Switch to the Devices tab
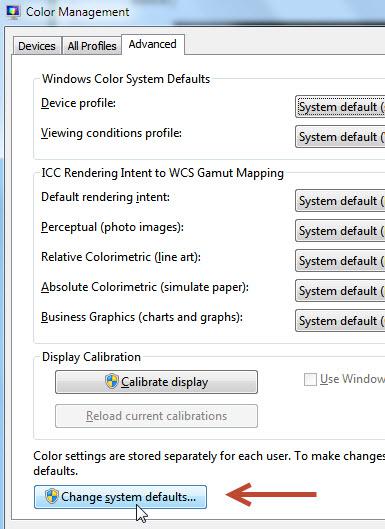This screenshot has width=385, height=529. click(37, 46)
